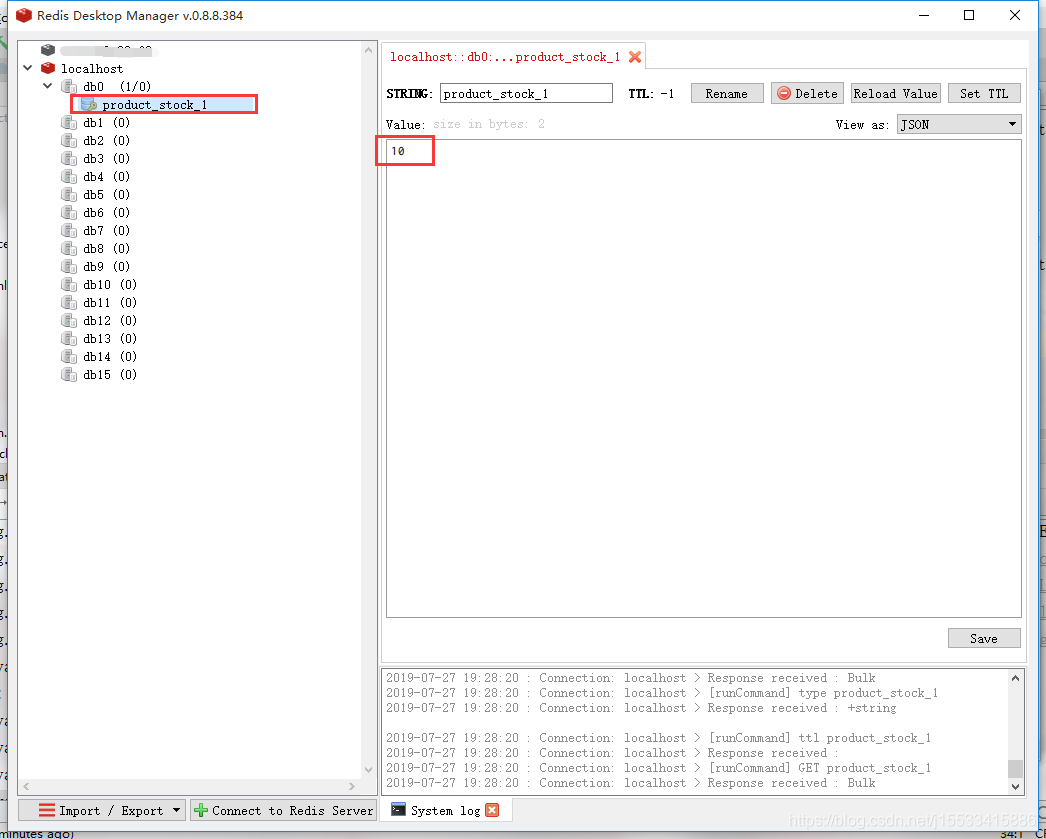Viewport: 1046px width, 839px height.
Task: Click the localhost label in tree
Action: pos(92,69)
